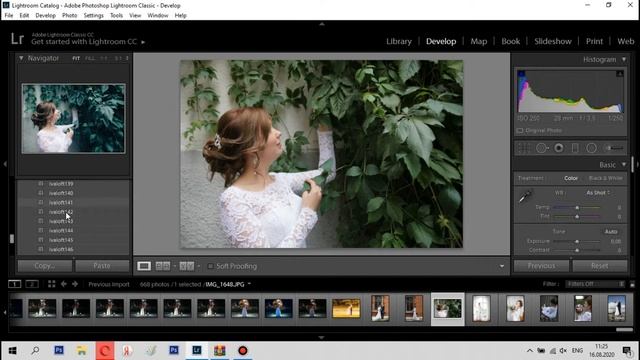Select main window button 1
Image resolution: width=640 pixels, height=360 pixels.
click(x=14, y=284)
